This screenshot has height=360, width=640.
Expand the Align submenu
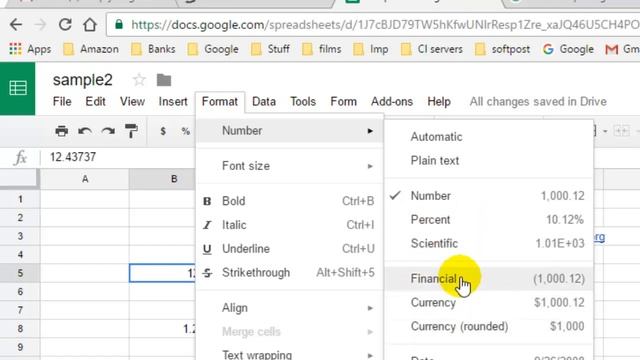pyautogui.click(x=289, y=308)
